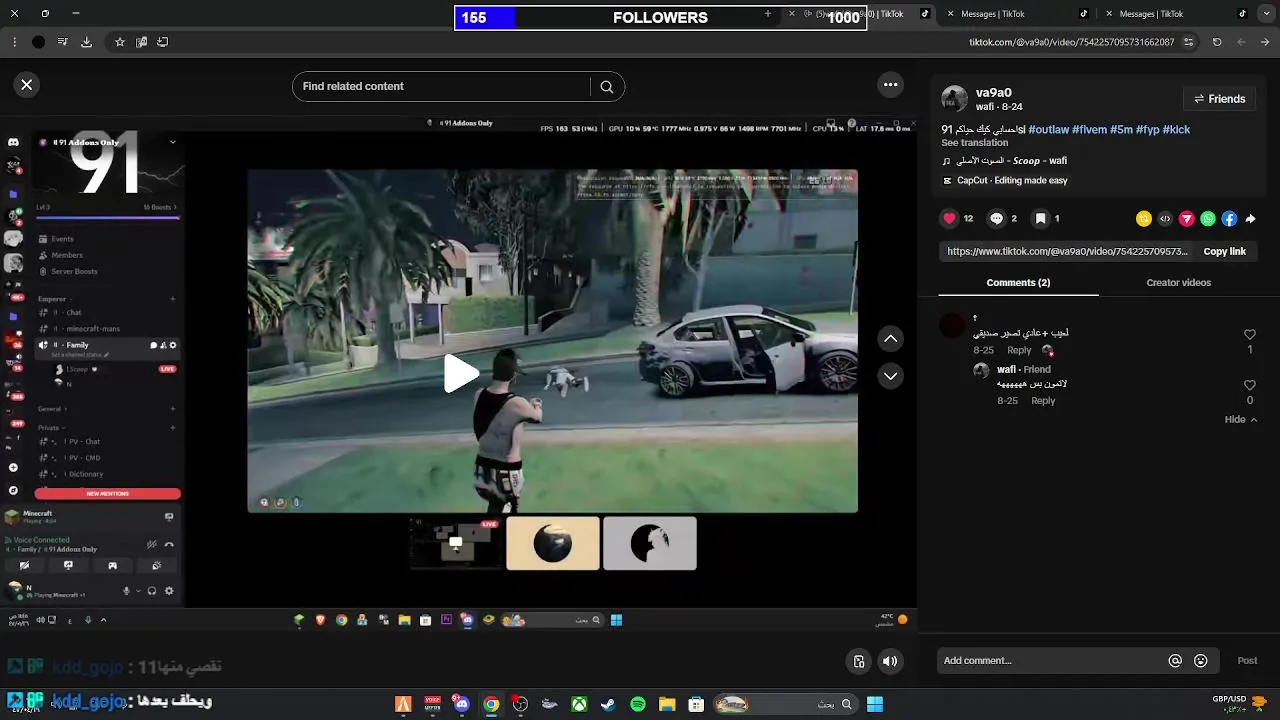
Task: Like the video with the heart icon
Action: (950, 218)
